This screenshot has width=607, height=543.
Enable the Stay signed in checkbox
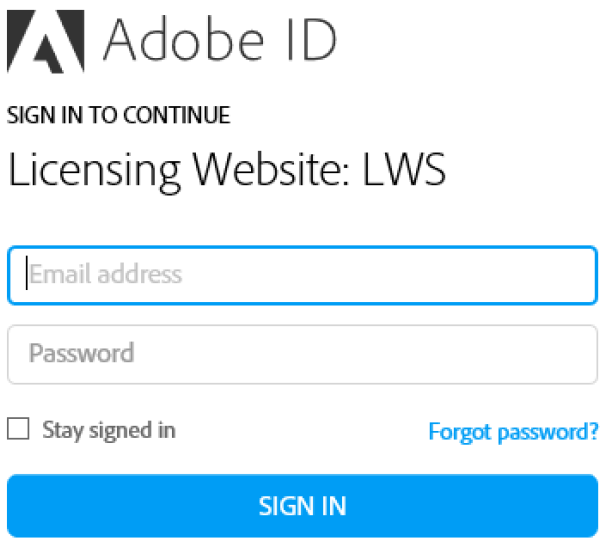18,430
